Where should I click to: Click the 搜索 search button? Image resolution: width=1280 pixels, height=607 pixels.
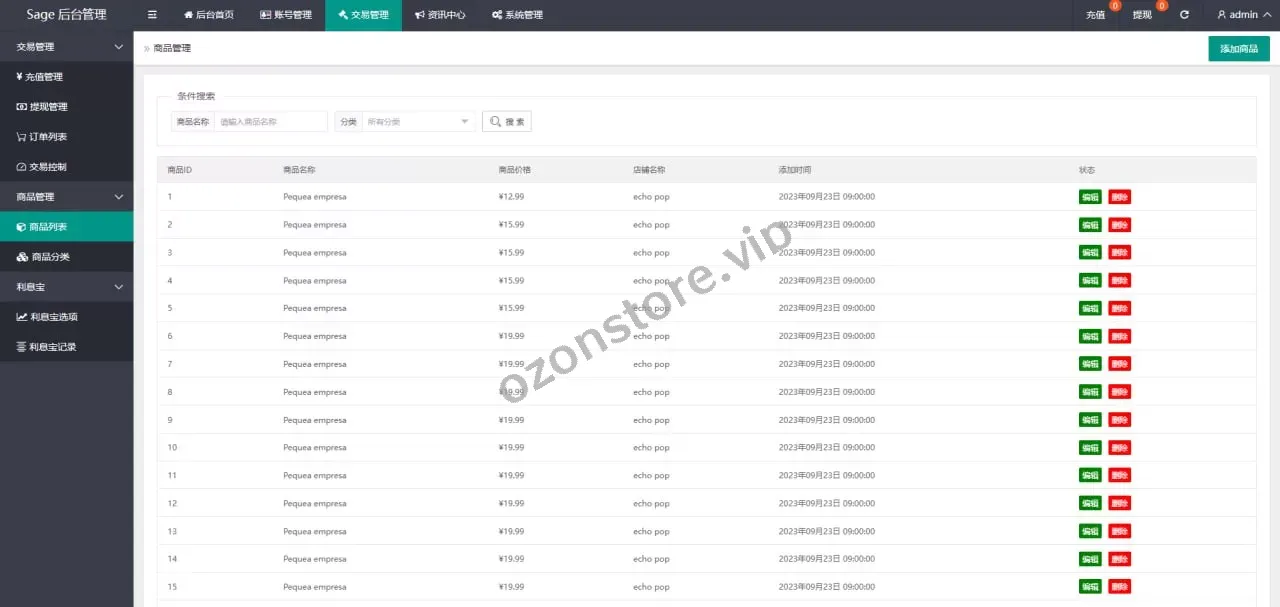coord(507,122)
